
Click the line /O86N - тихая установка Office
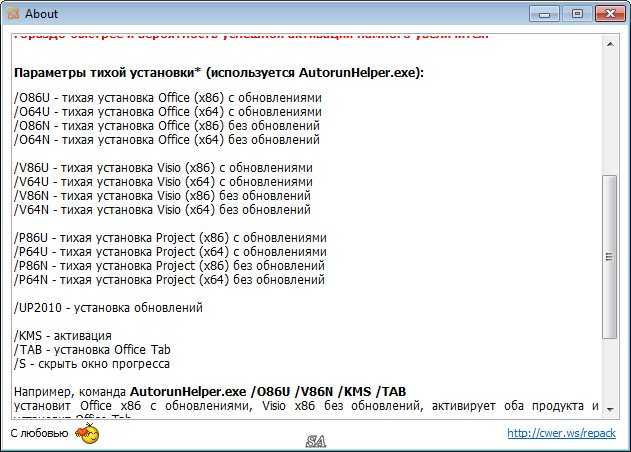[167, 126]
